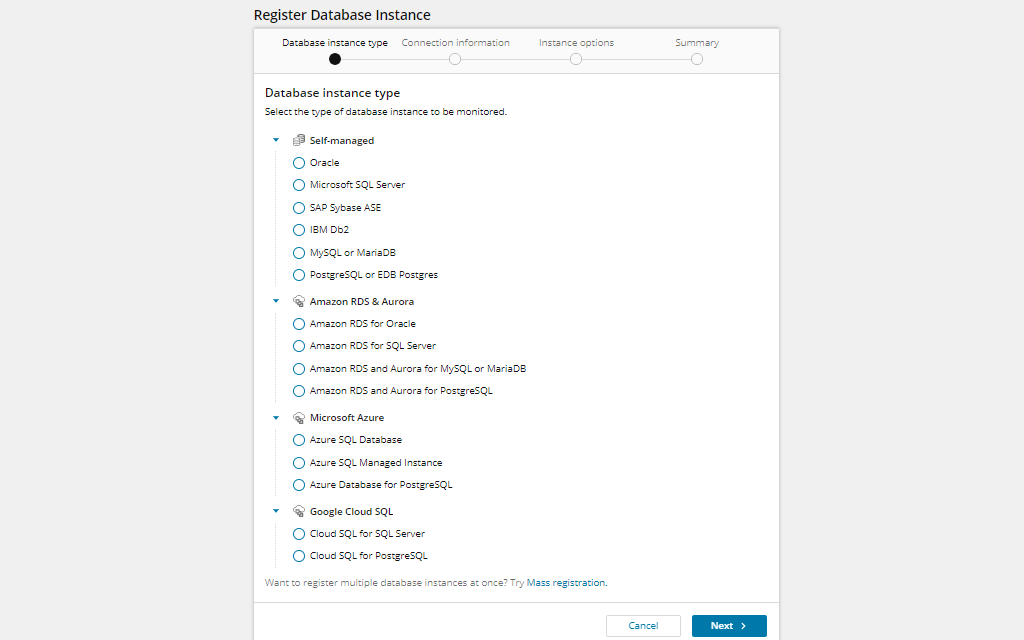Open the Mass registration link
1024x640 pixels.
coord(566,582)
